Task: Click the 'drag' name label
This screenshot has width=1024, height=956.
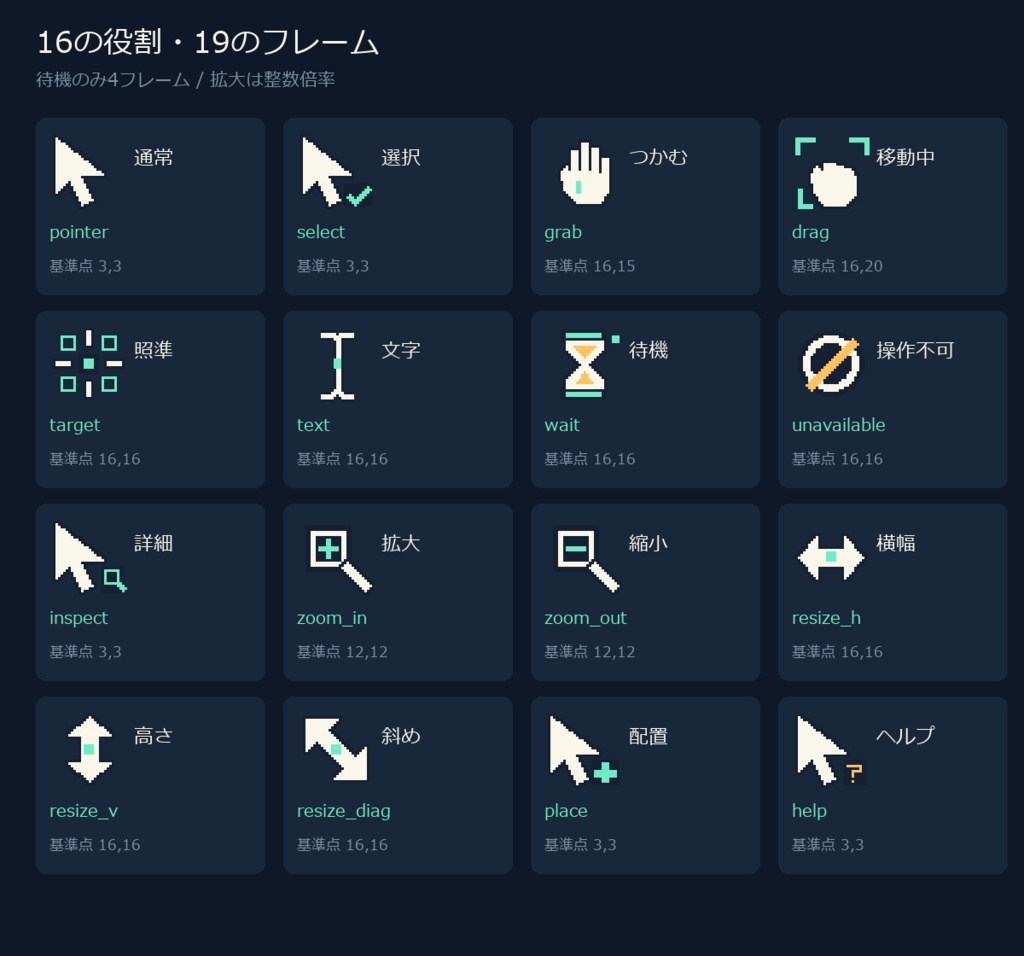Action: (810, 233)
